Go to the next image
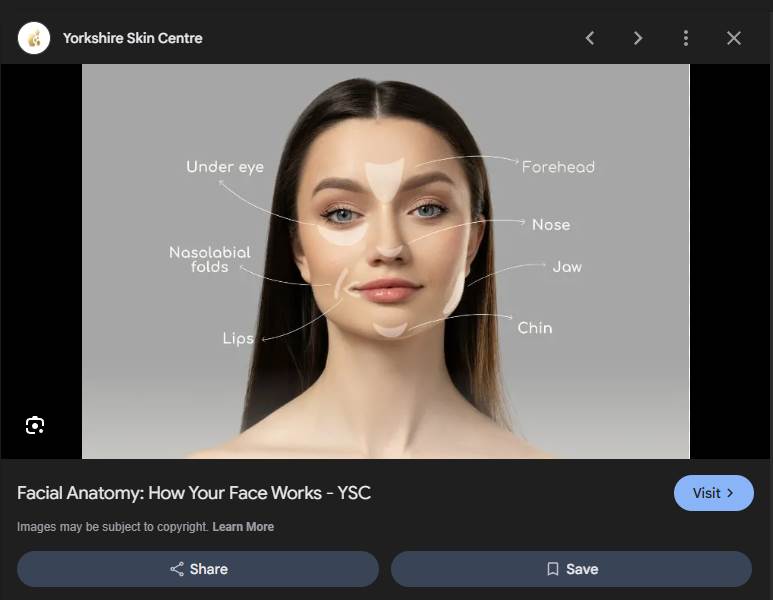 [638, 38]
